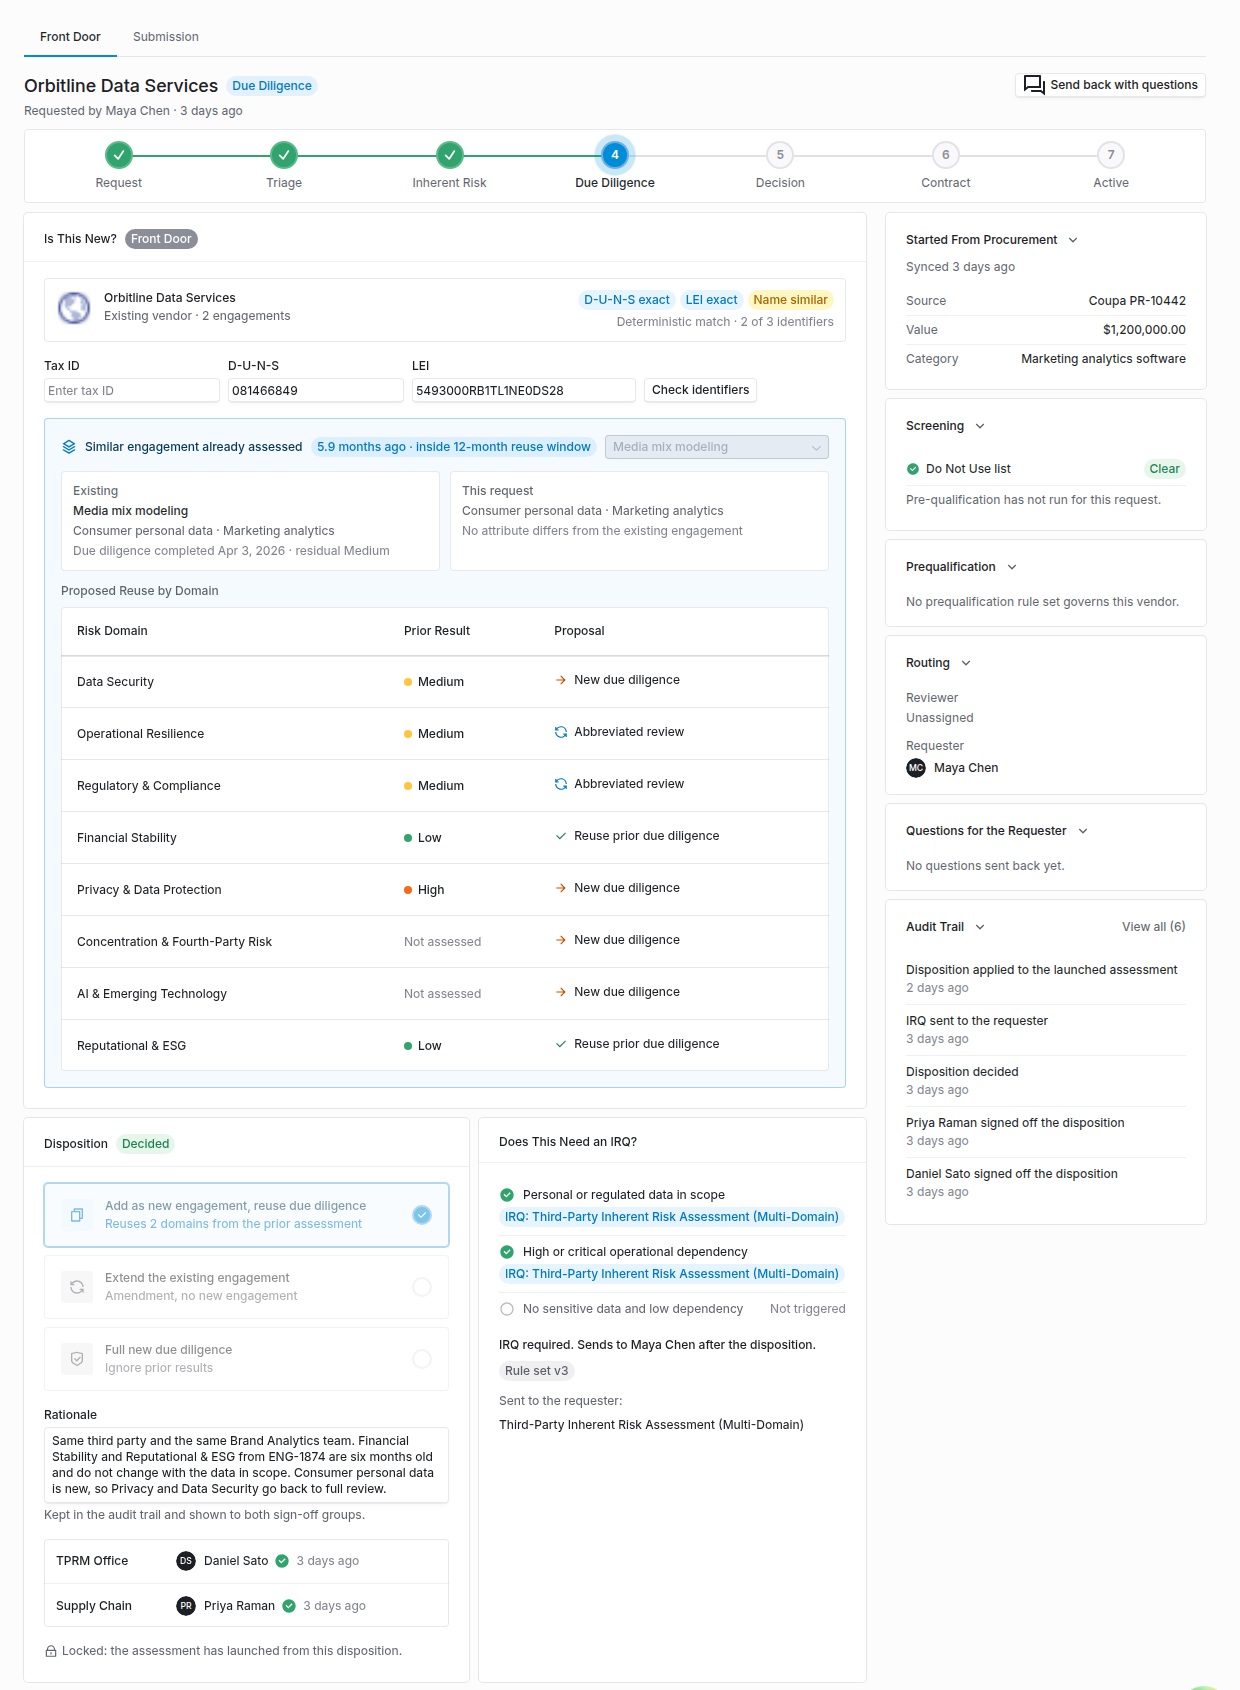Viewport: 1240px width, 1690px height.
Task: Collapse the Routing section
Action: tap(966, 663)
